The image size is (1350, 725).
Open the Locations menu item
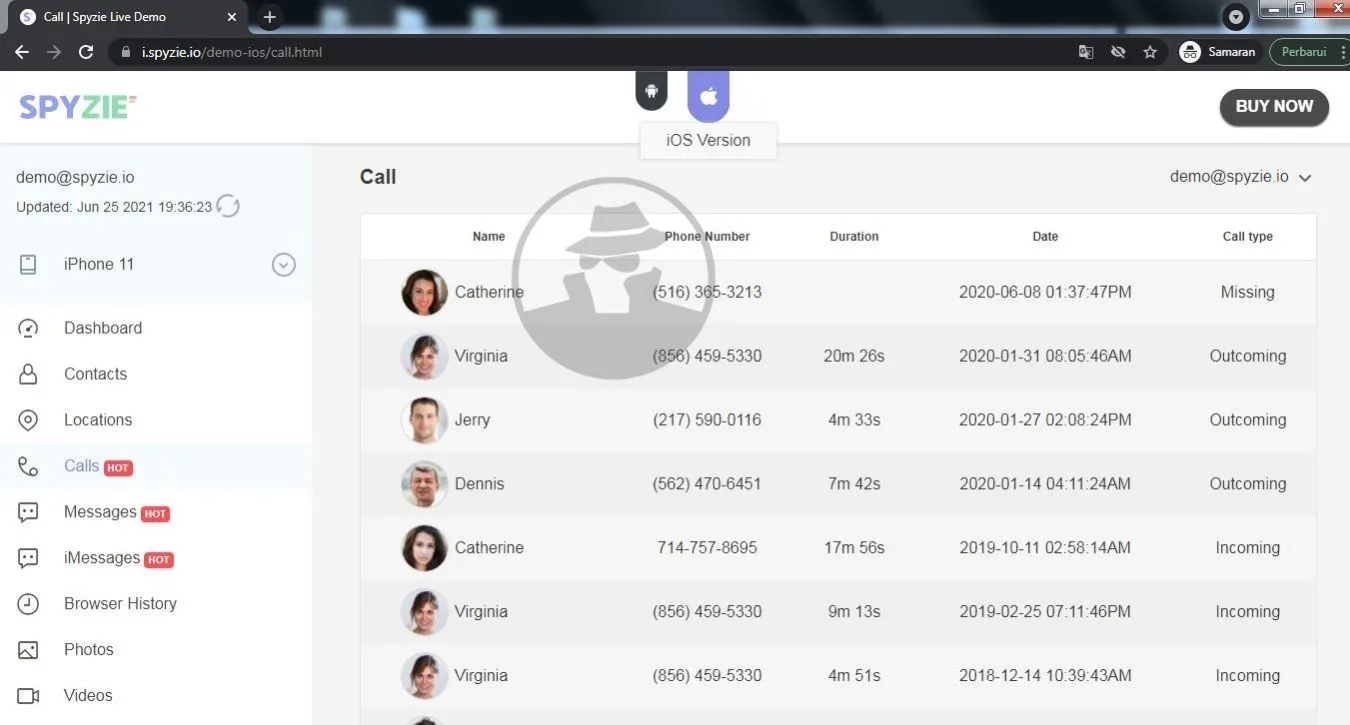(x=98, y=420)
